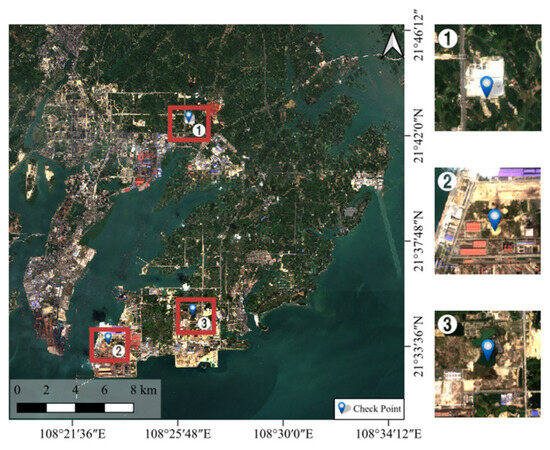Select the circled number 1 on main map
This screenshot has width=550, height=450.
click(x=199, y=130)
